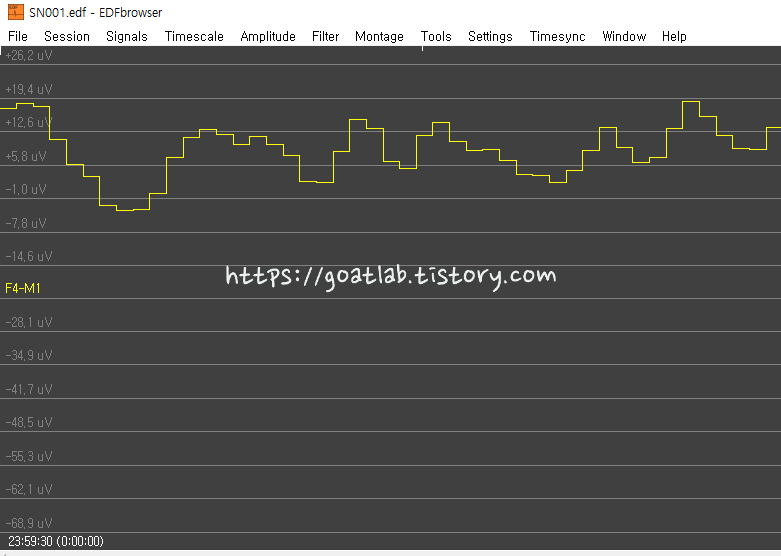This screenshot has width=781, height=556.
Task: Click the -34,9 uV scale label
Action: point(28,356)
